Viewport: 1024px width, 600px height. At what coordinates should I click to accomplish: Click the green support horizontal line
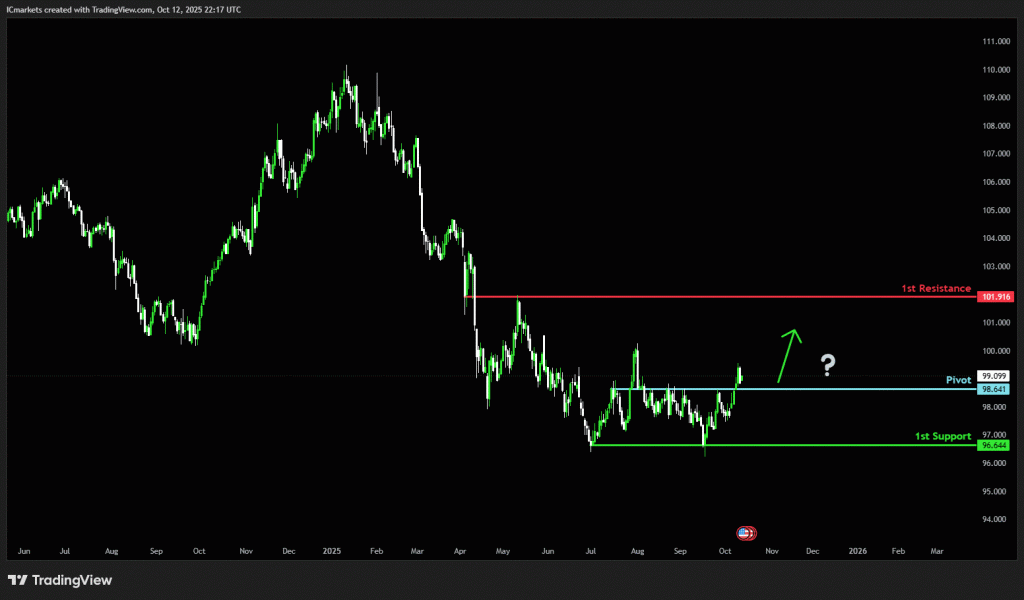click(x=800, y=446)
